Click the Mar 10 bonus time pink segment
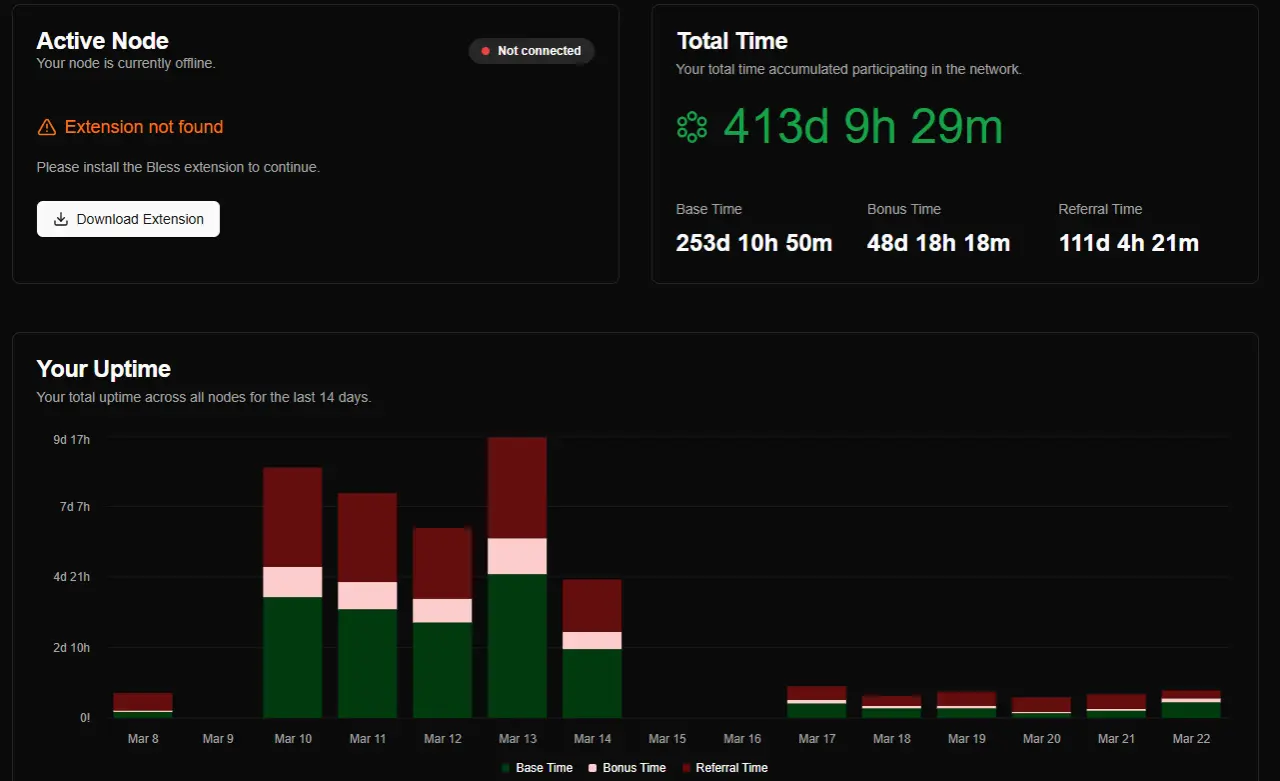This screenshot has width=1280, height=781. 292,582
